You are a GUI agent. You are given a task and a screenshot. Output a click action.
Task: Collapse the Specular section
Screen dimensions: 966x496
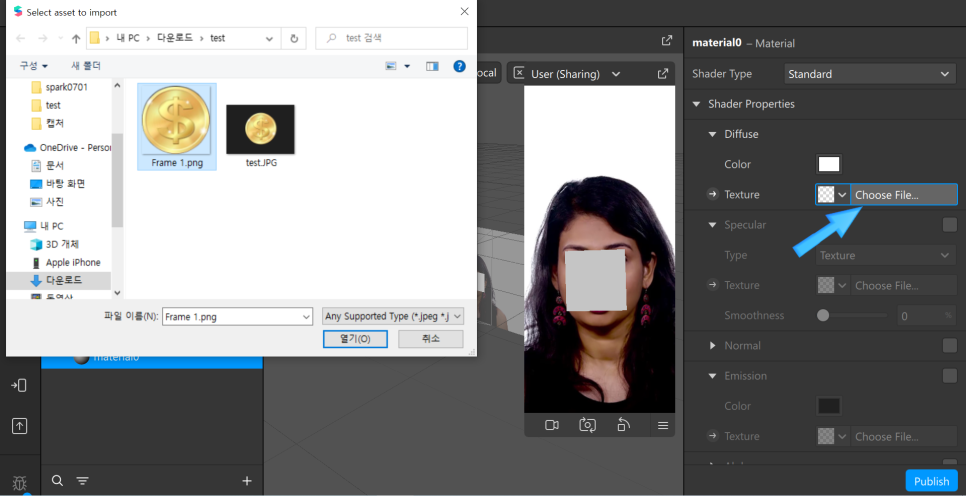point(712,225)
